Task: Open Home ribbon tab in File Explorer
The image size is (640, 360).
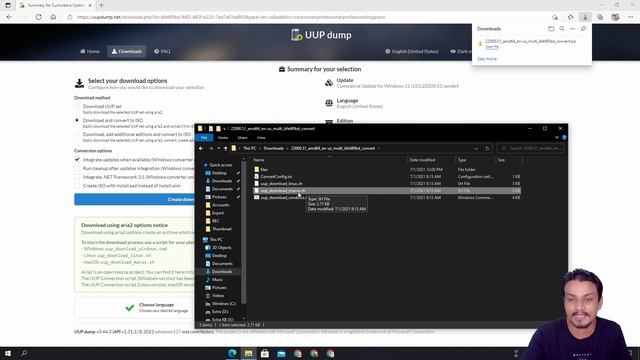Action: click(223, 138)
